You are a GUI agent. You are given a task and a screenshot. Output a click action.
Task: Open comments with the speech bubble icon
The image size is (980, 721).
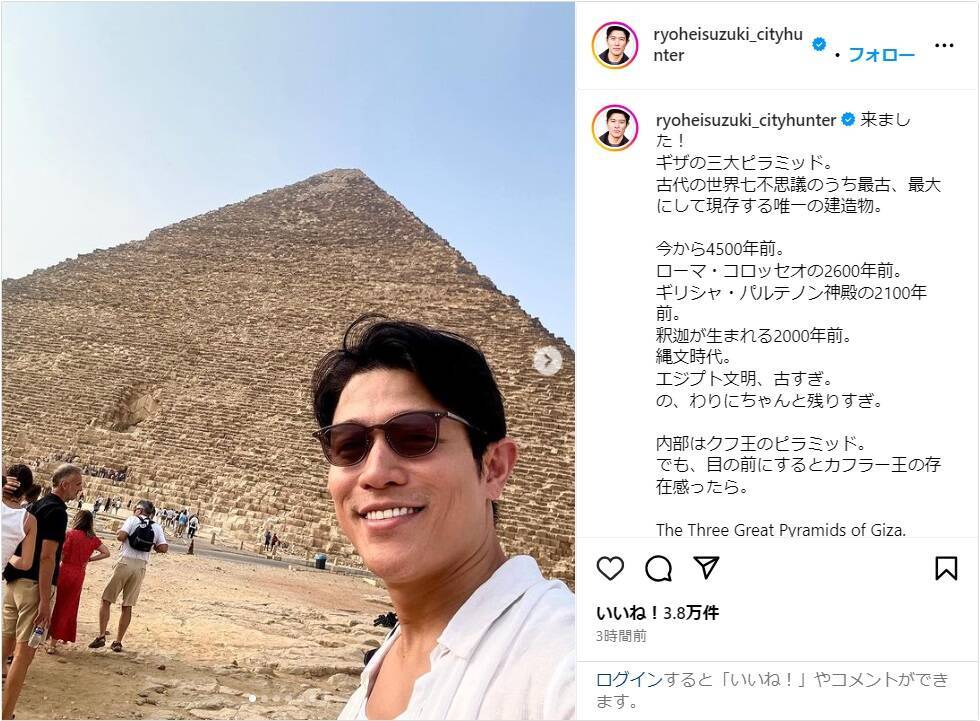coord(658,569)
